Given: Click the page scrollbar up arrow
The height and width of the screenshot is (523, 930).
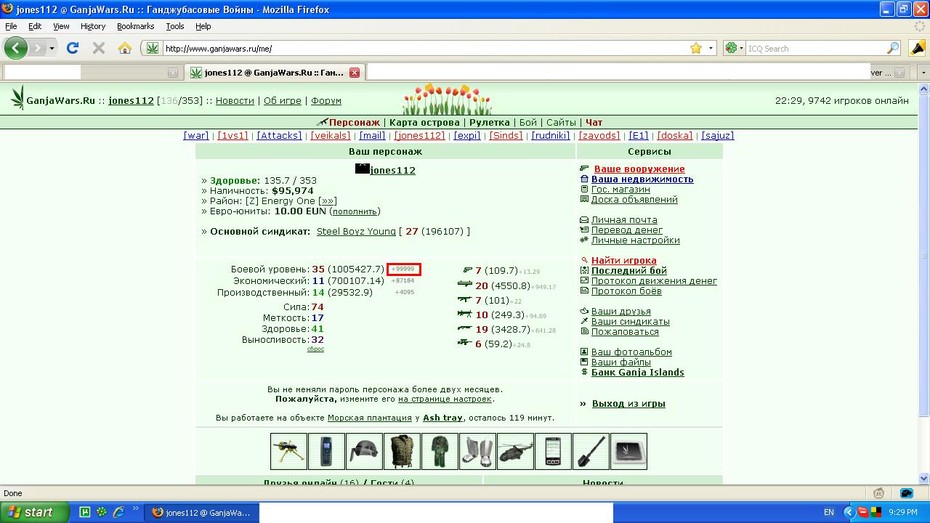Looking at the screenshot, I should click(x=923, y=89).
